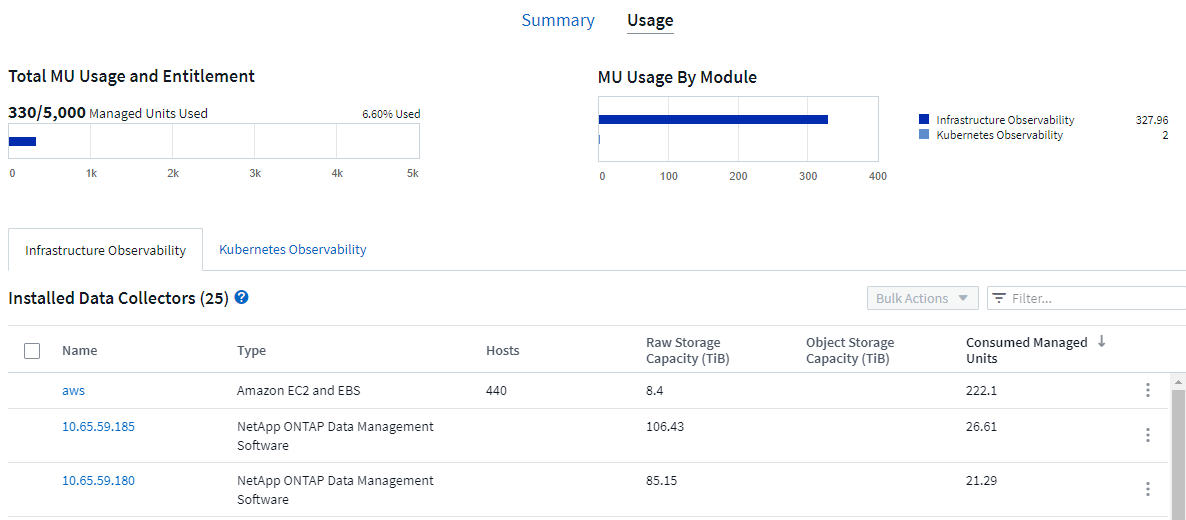Image resolution: width=1186 pixels, height=520 pixels.
Task: Click the Infrastructure Observability legend color swatch
Action: coord(924,120)
